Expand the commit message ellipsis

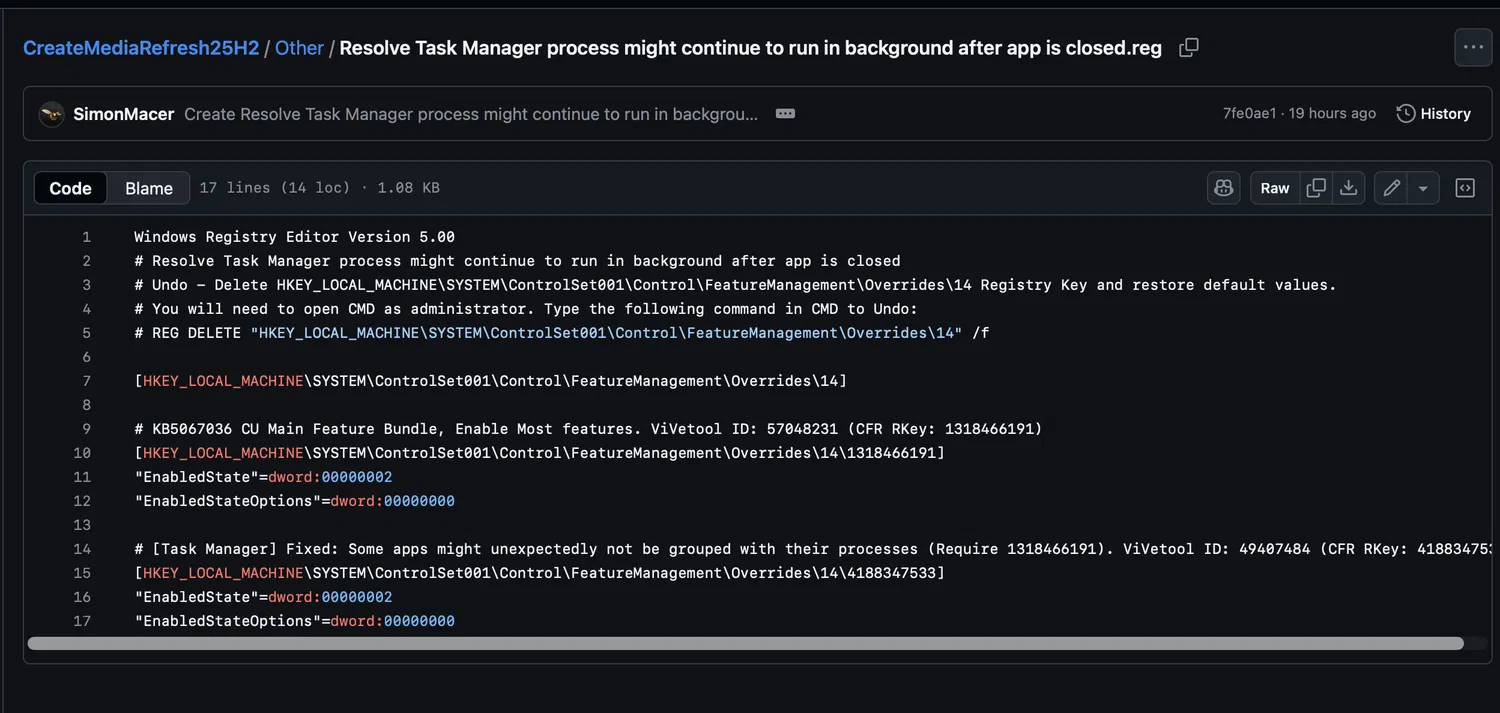point(785,114)
